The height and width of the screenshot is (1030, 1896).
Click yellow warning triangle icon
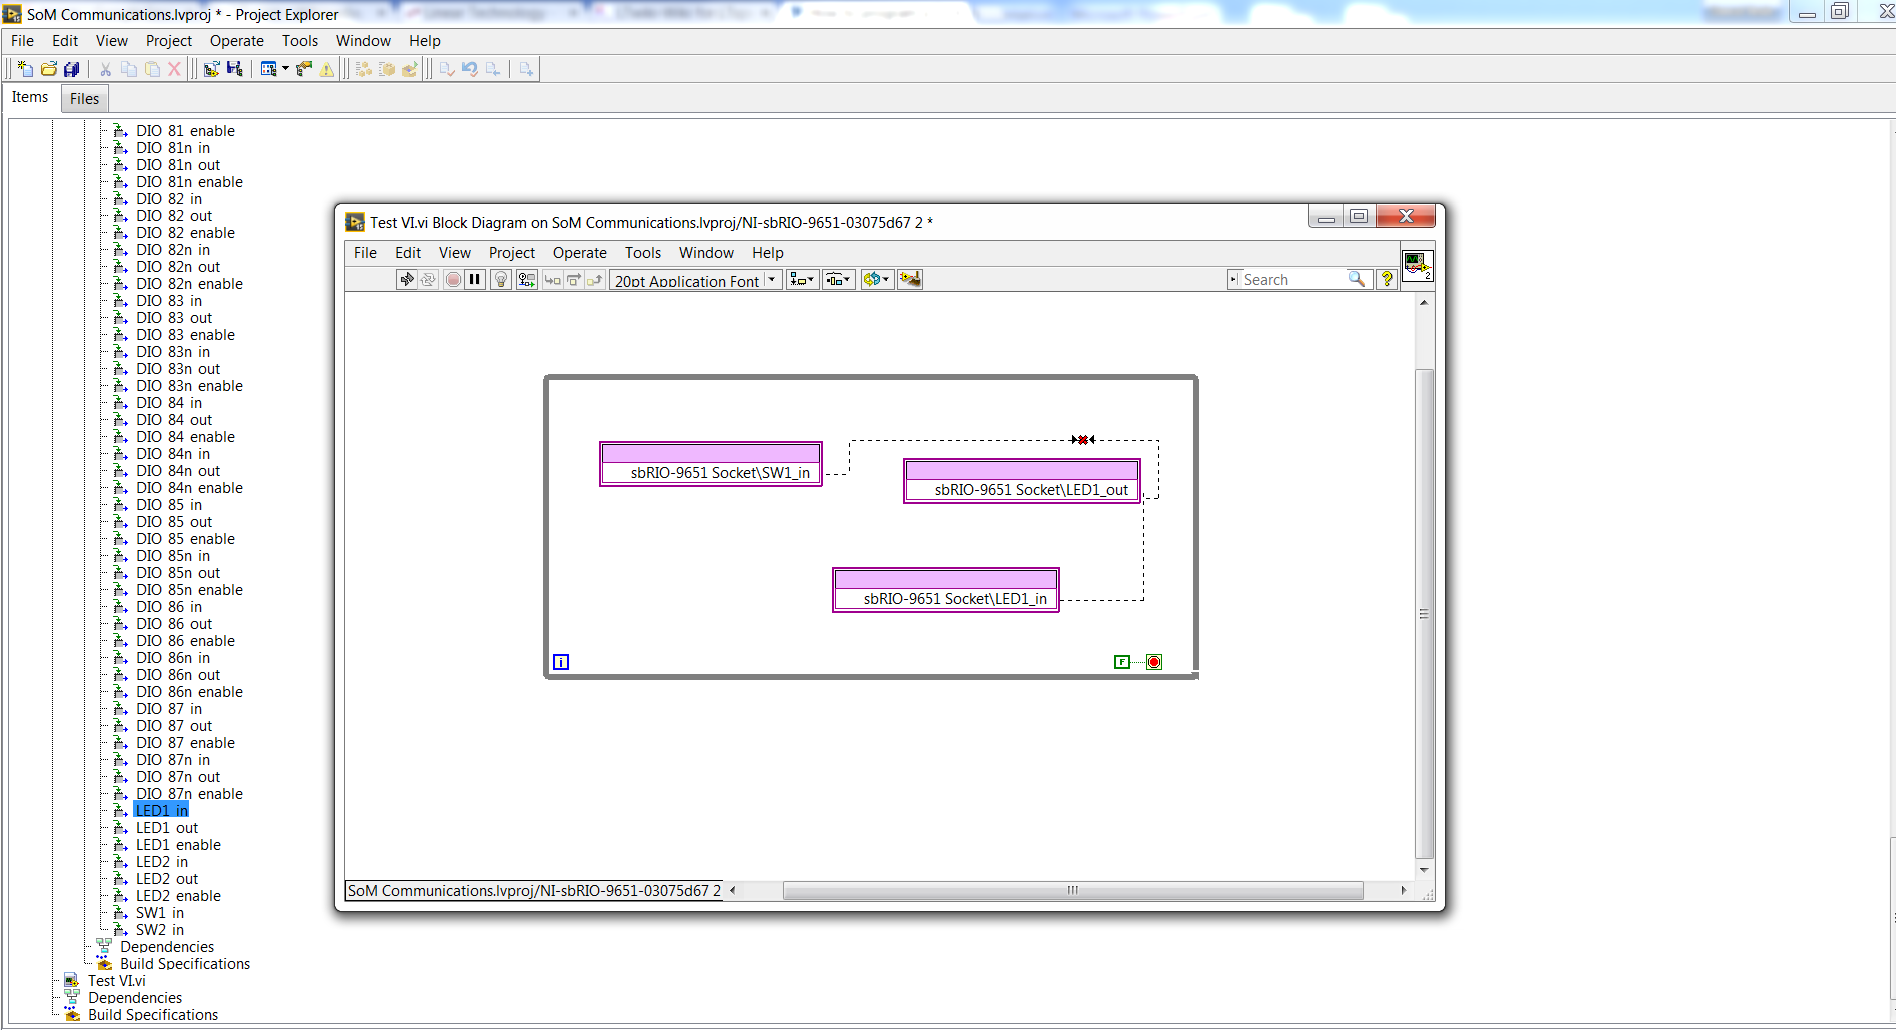click(327, 69)
